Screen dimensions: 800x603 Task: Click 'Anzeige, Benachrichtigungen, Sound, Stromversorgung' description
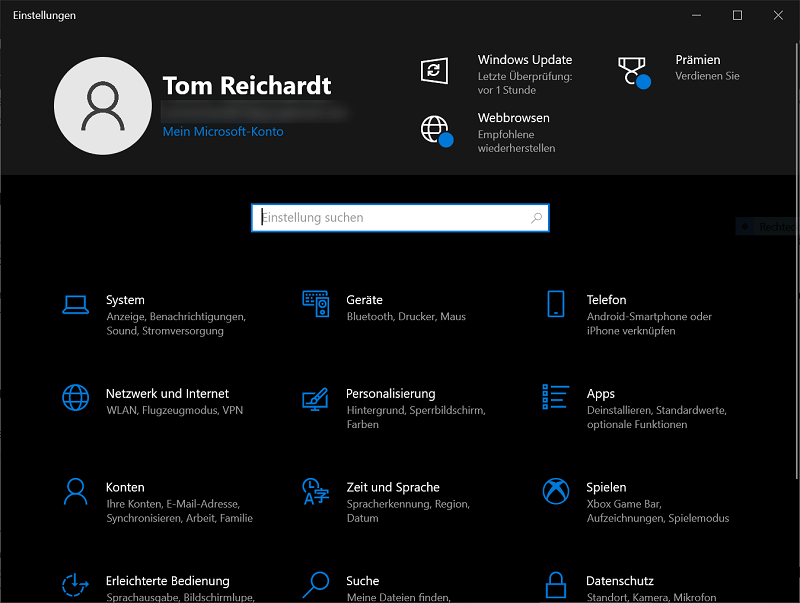pos(176,323)
